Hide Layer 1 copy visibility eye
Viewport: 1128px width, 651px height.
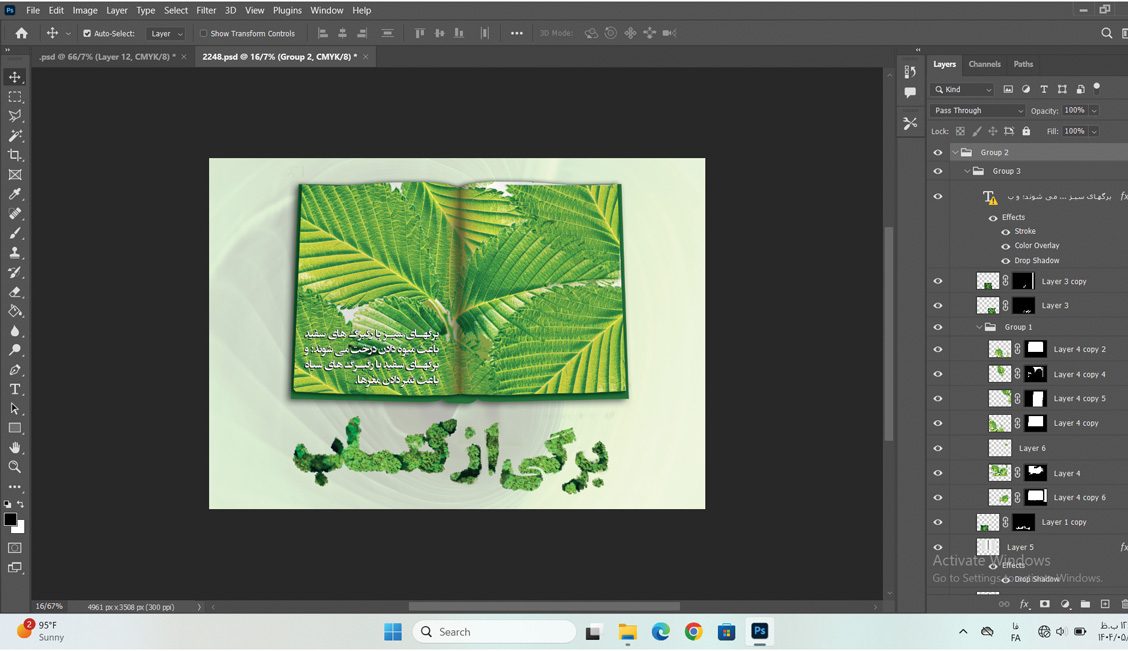coord(937,522)
